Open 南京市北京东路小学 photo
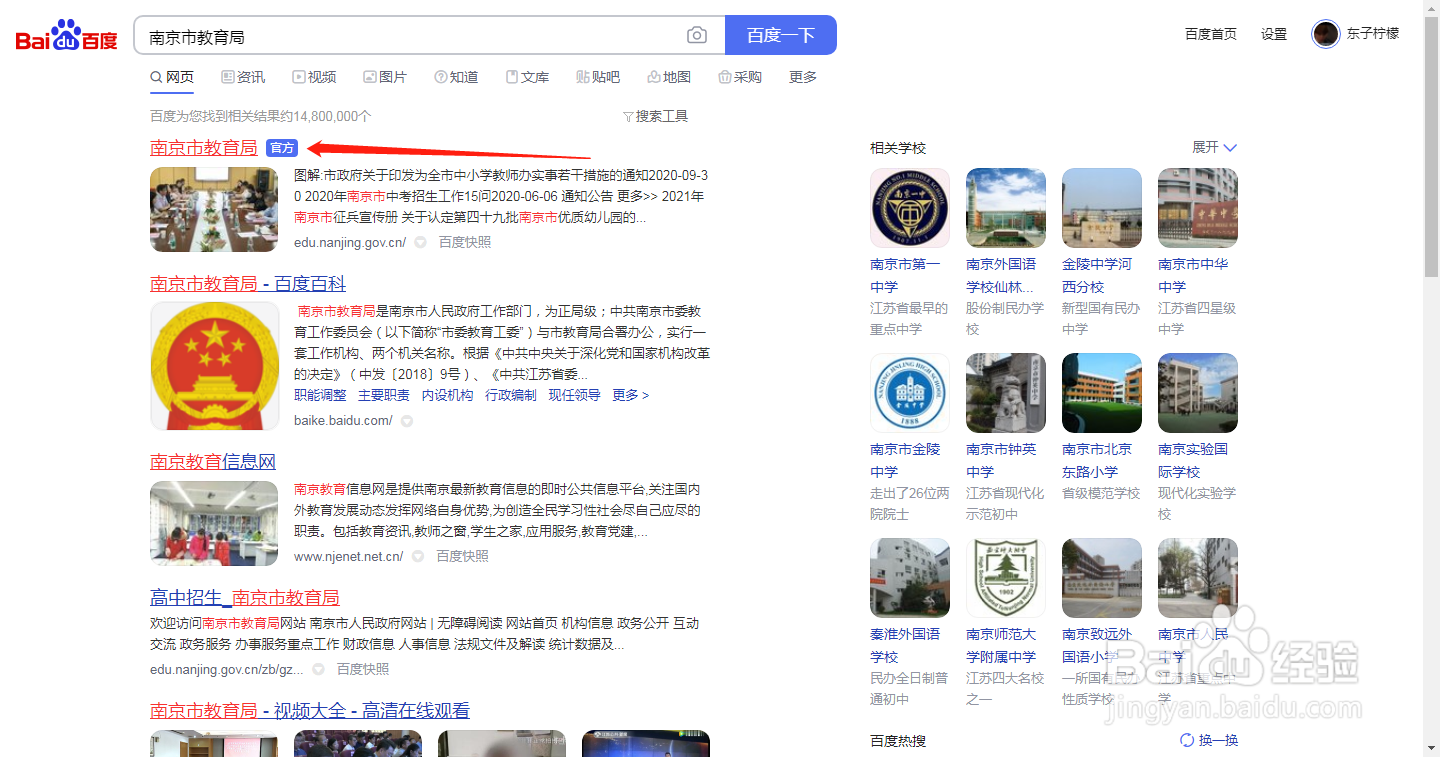 tap(1102, 393)
